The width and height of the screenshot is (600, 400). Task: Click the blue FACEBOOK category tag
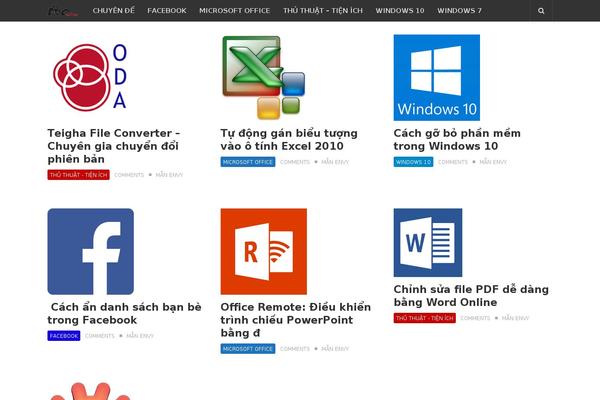(x=64, y=336)
